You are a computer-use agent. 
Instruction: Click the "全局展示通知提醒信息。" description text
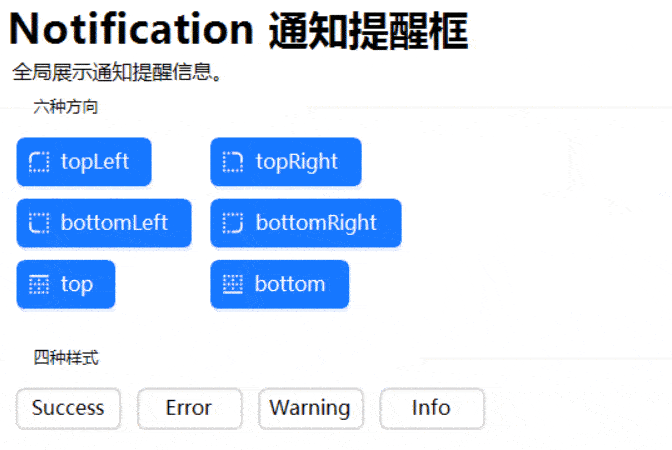[117, 73]
